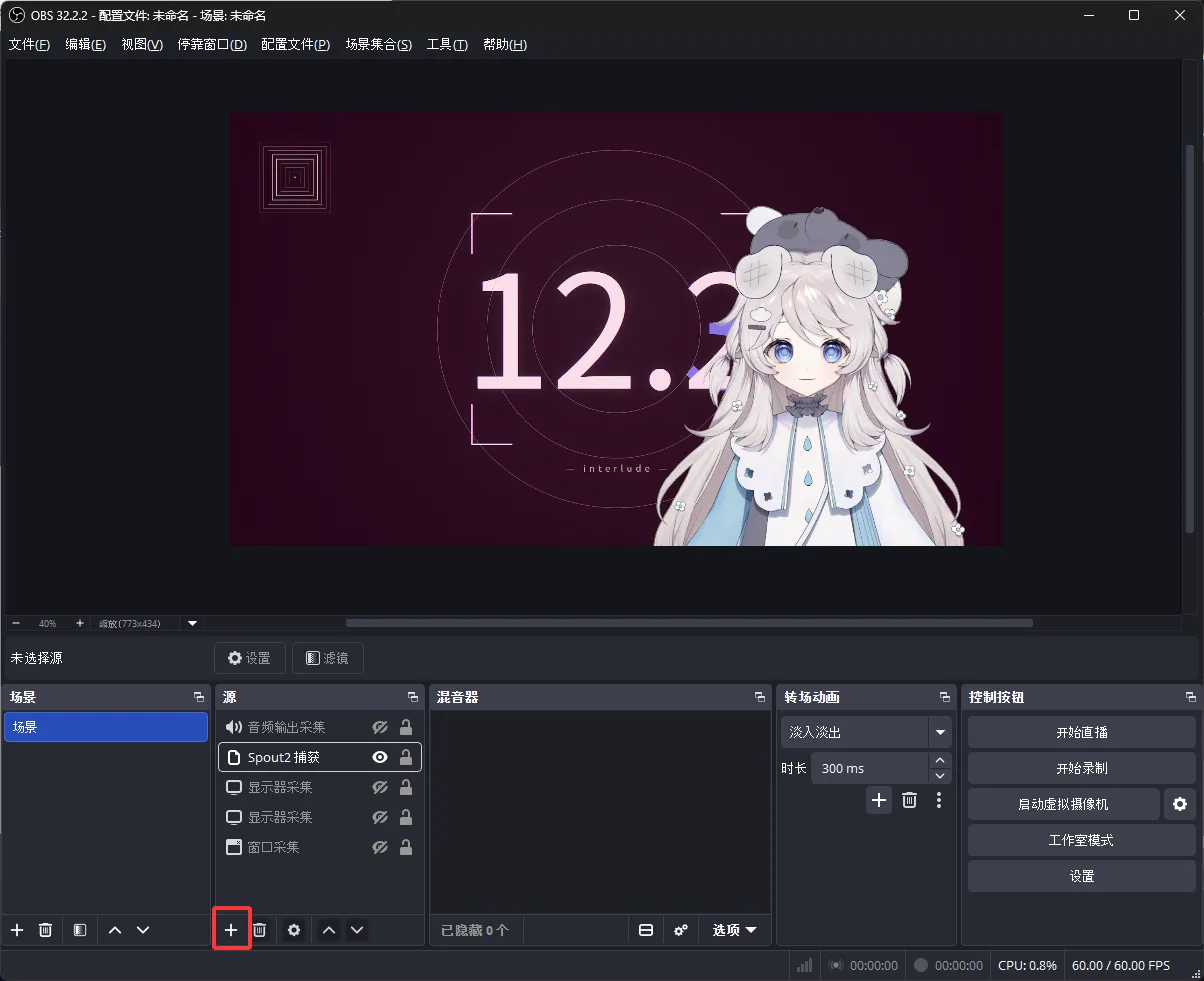
Task: Open scene filters icon in the 场景 dock
Action: pos(80,930)
